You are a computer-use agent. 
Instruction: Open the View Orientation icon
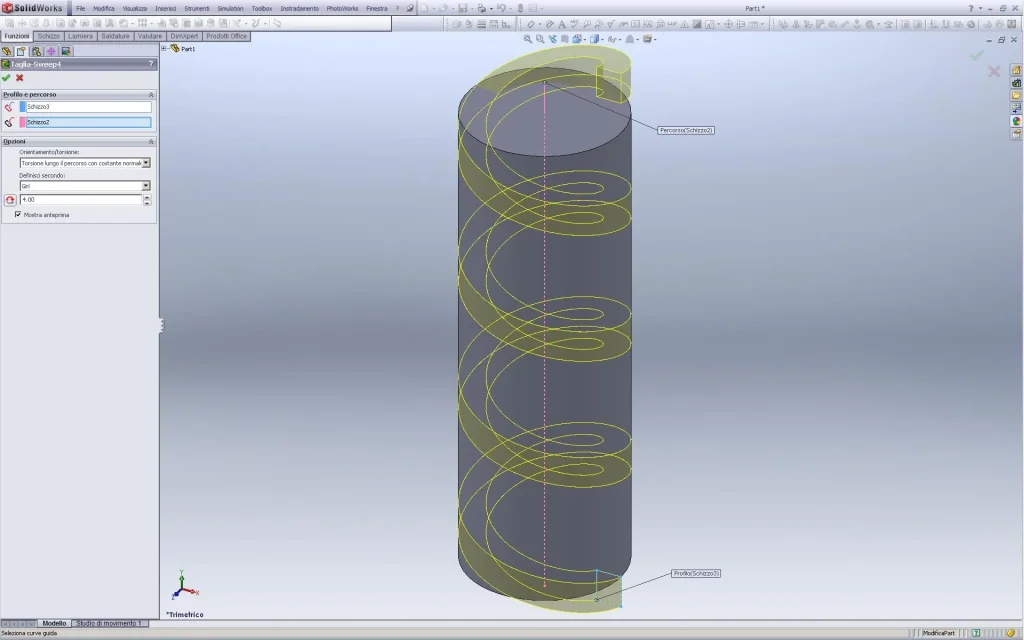pos(577,39)
